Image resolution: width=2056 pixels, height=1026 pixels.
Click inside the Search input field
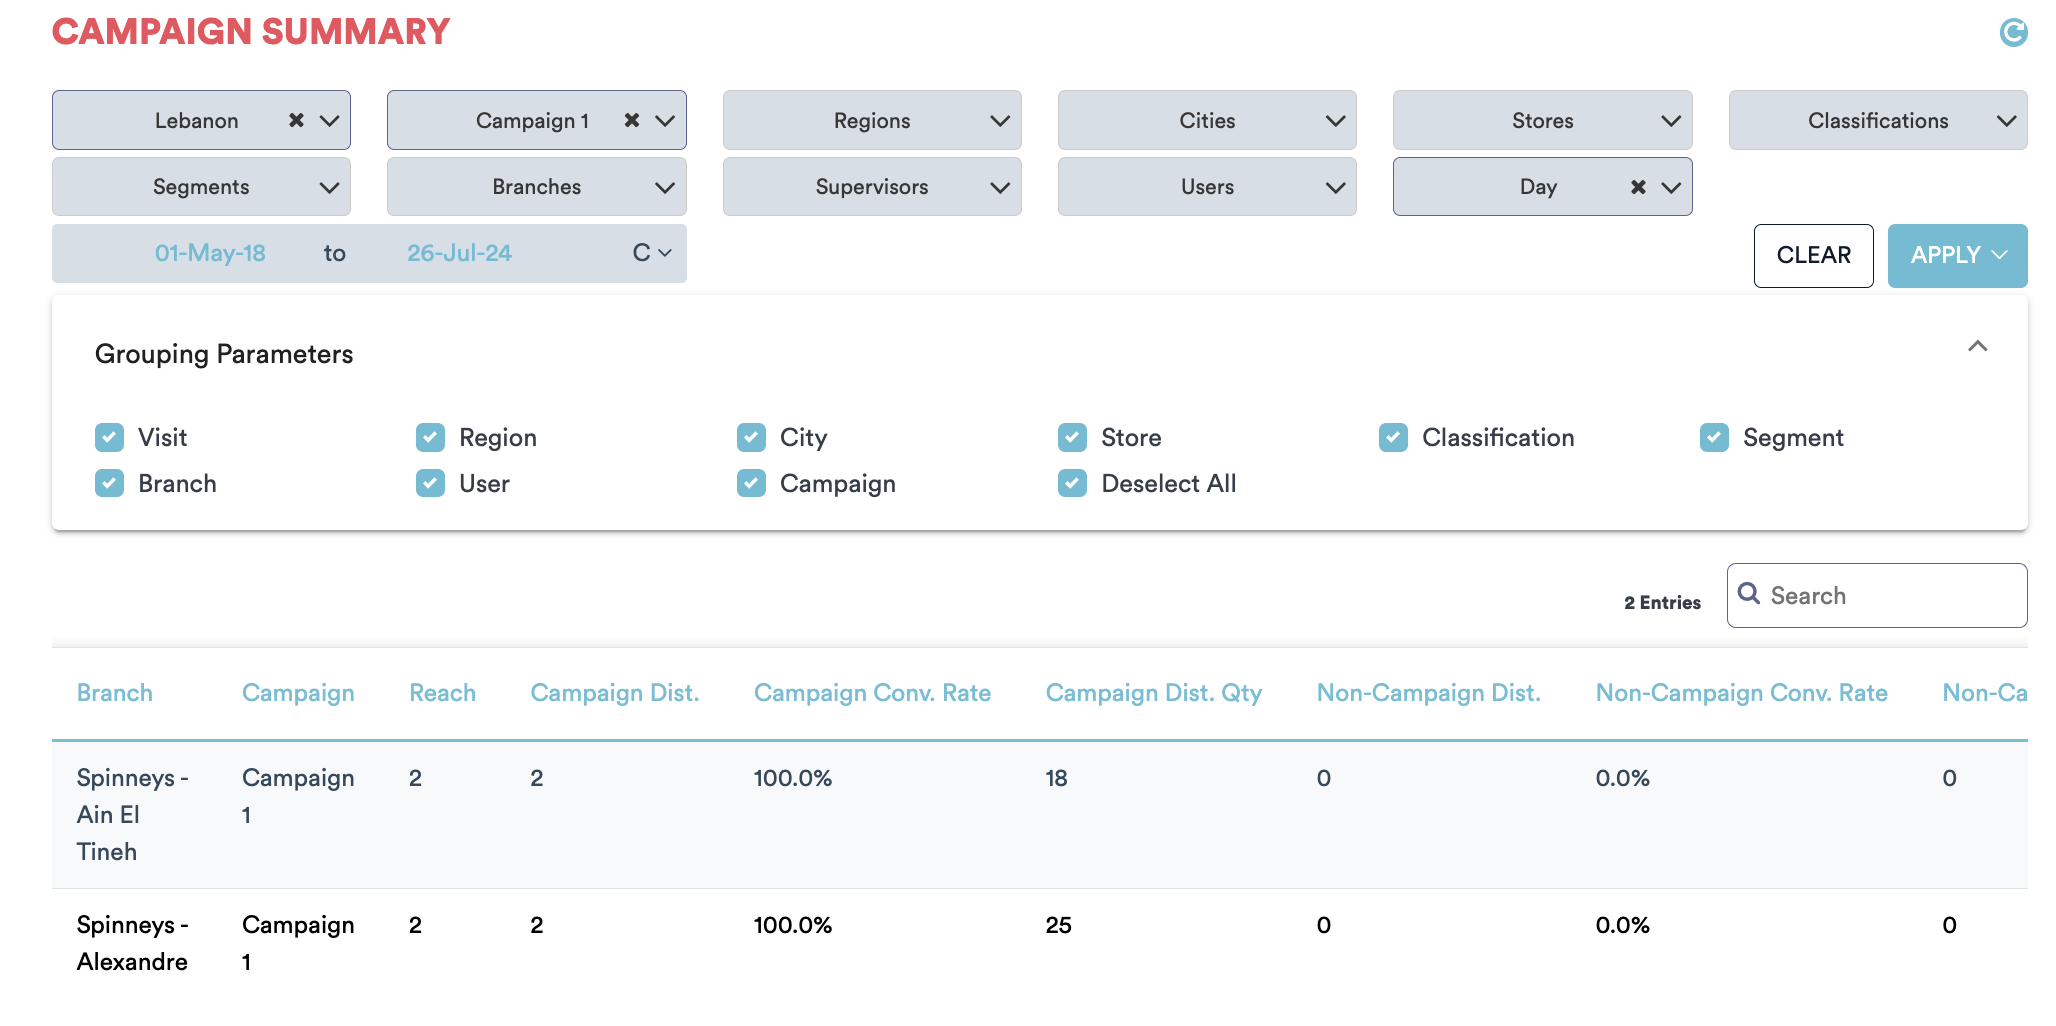[x=1890, y=596]
